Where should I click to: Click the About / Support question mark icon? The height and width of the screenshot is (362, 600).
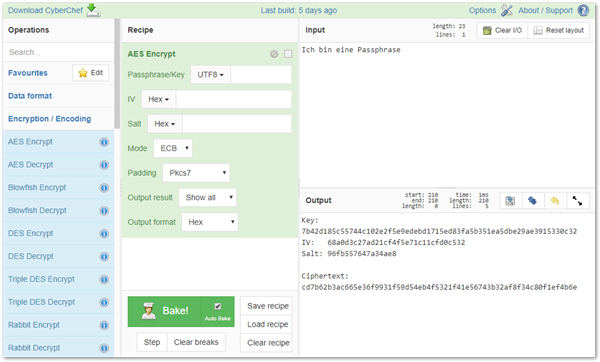point(583,10)
